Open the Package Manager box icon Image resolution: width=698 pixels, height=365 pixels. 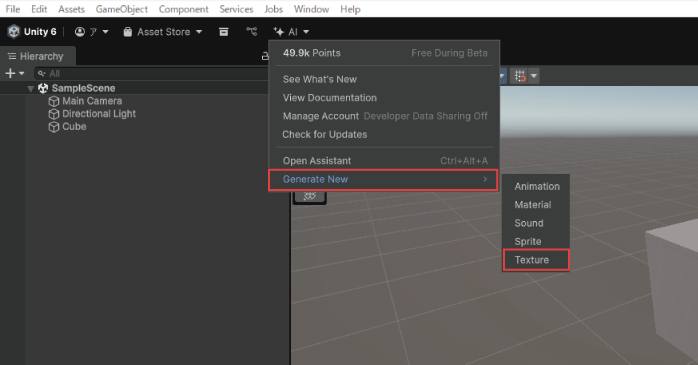pyautogui.click(x=224, y=32)
